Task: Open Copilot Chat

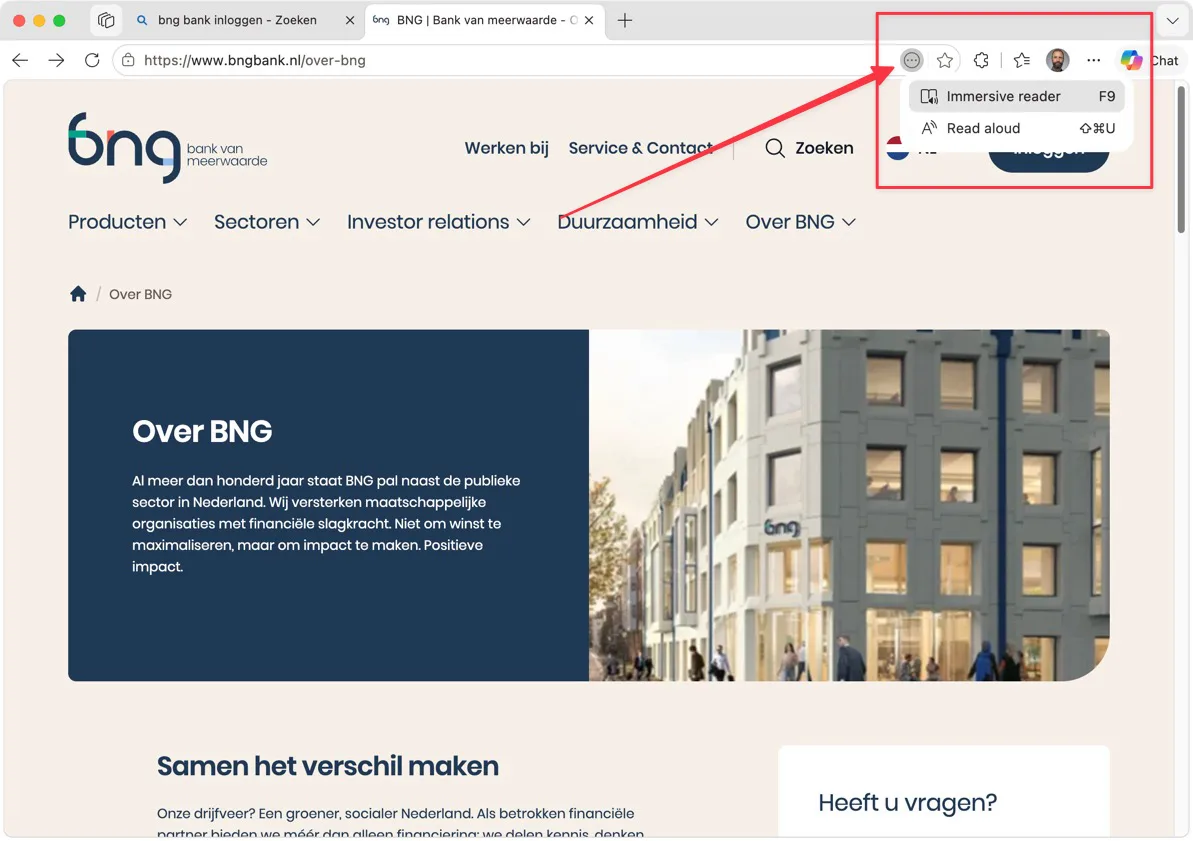Action: pos(1149,60)
